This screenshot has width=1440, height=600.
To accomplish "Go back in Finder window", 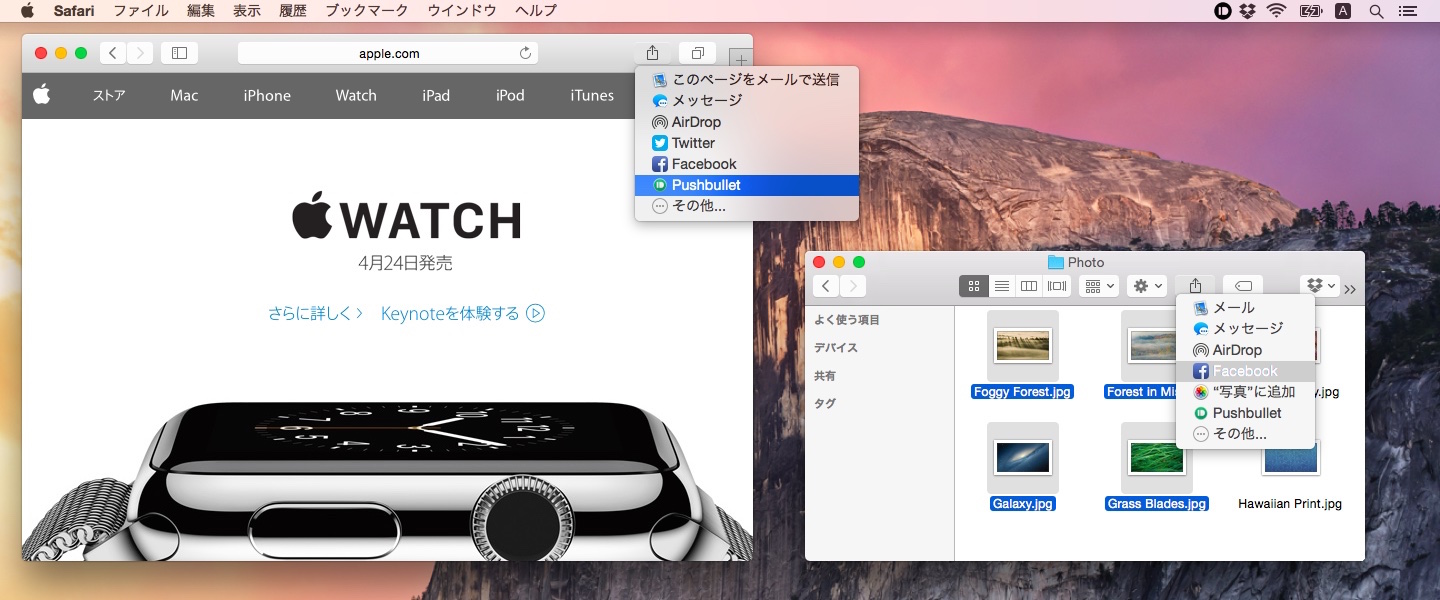I will (825, 286).
